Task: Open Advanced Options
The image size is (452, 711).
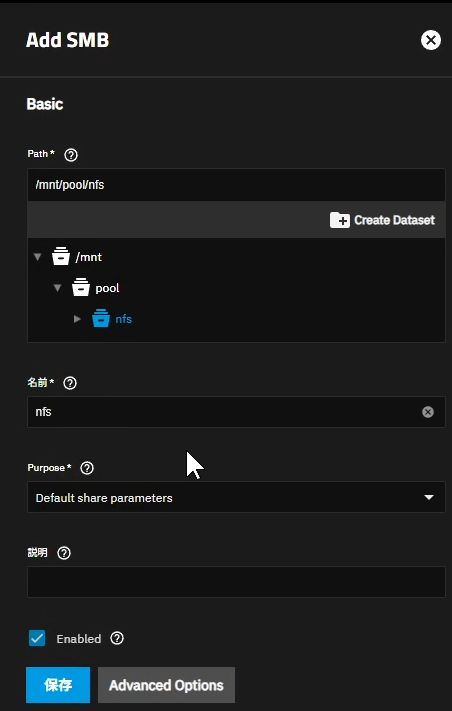Action: pos(166,685)
